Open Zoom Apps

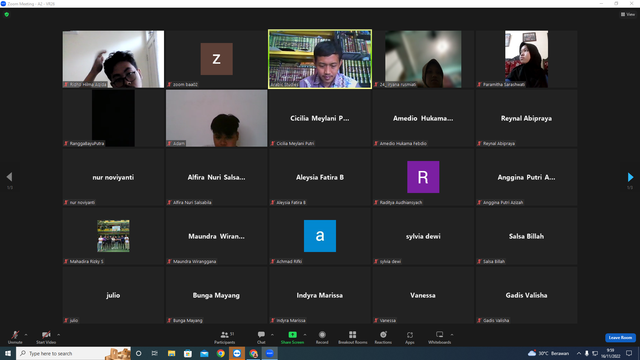tap(410, 337)
